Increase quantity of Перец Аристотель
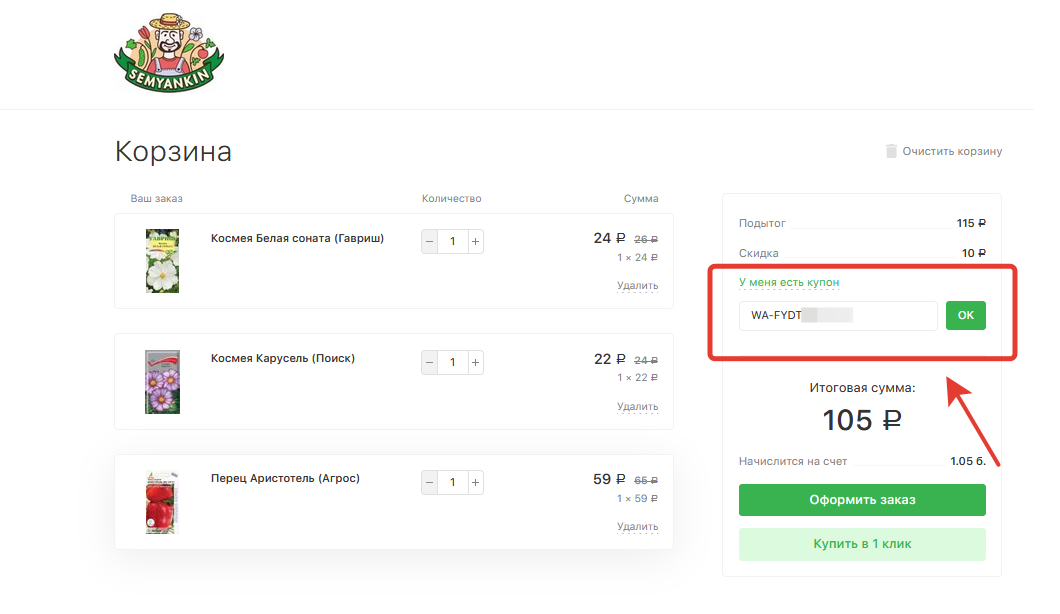This screenshot has width=1060, height=614. point(475,482)
